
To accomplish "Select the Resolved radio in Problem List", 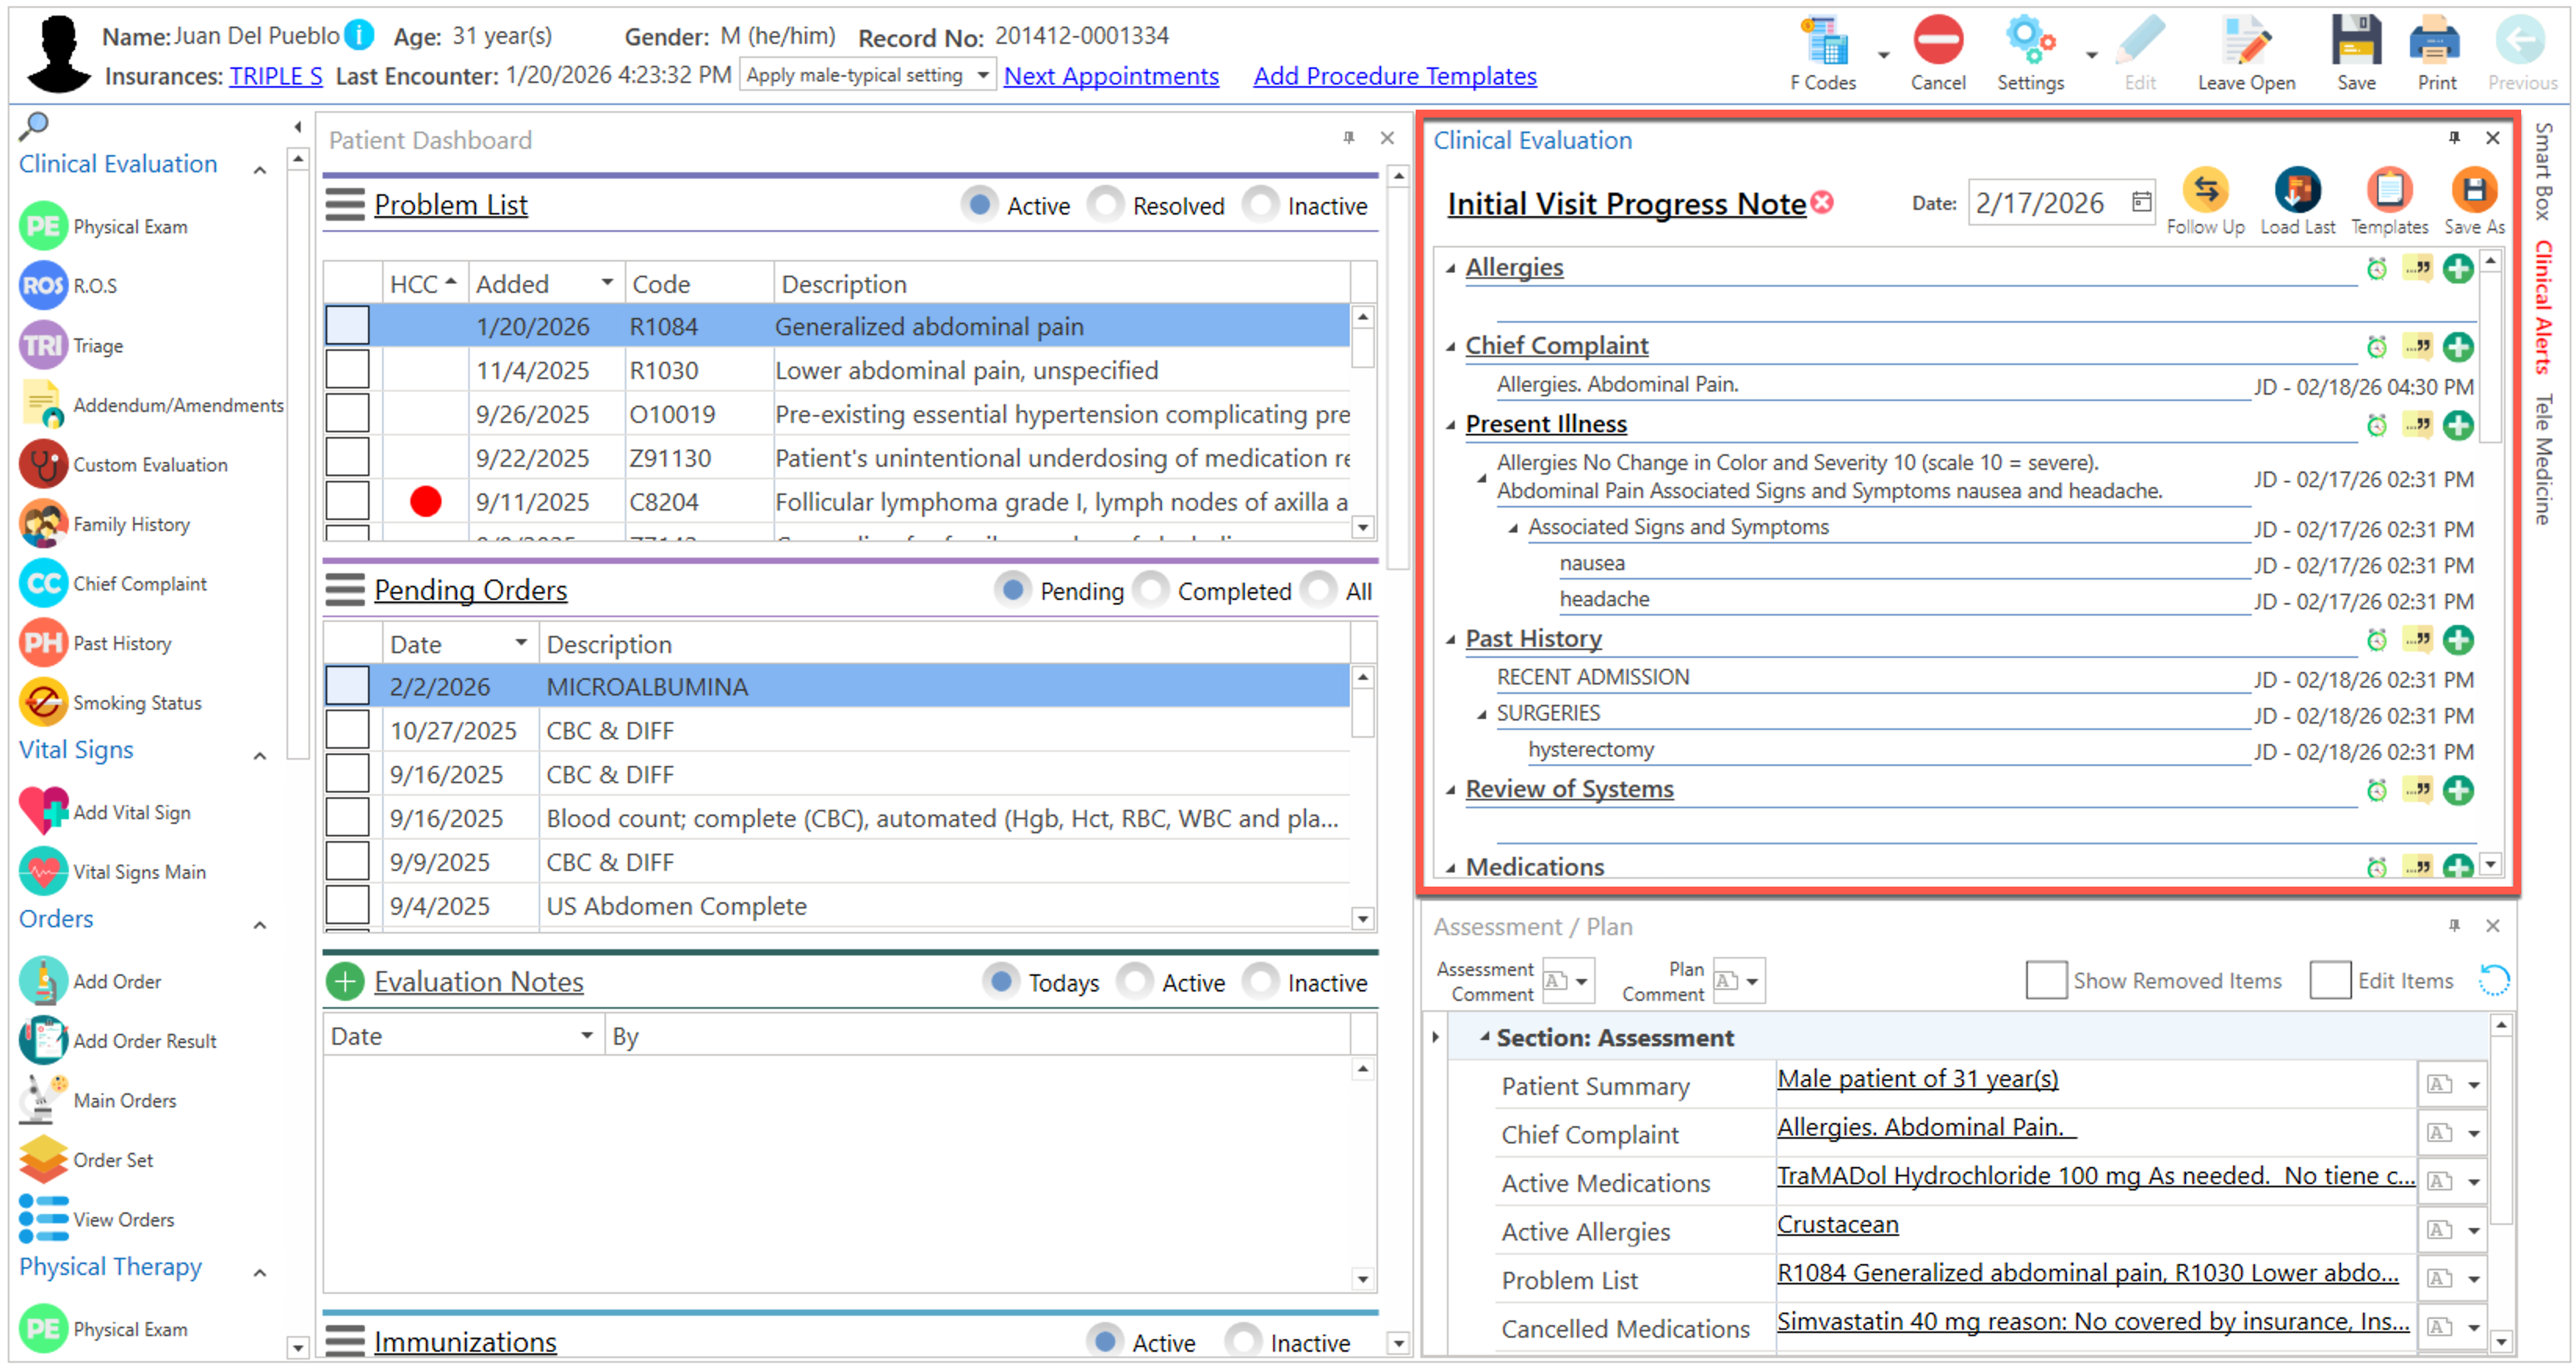I will point(1106,205).
